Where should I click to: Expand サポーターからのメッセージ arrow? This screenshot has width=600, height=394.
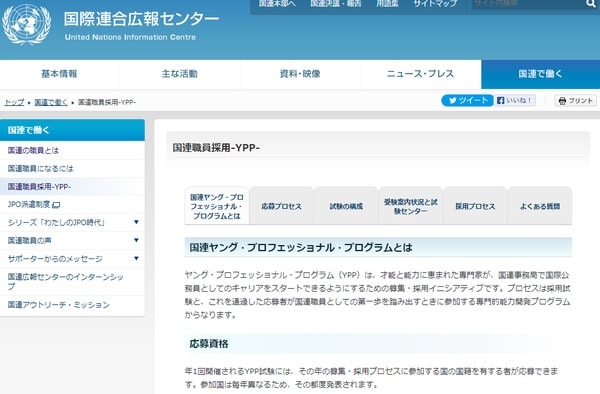(x=136, y=258)
